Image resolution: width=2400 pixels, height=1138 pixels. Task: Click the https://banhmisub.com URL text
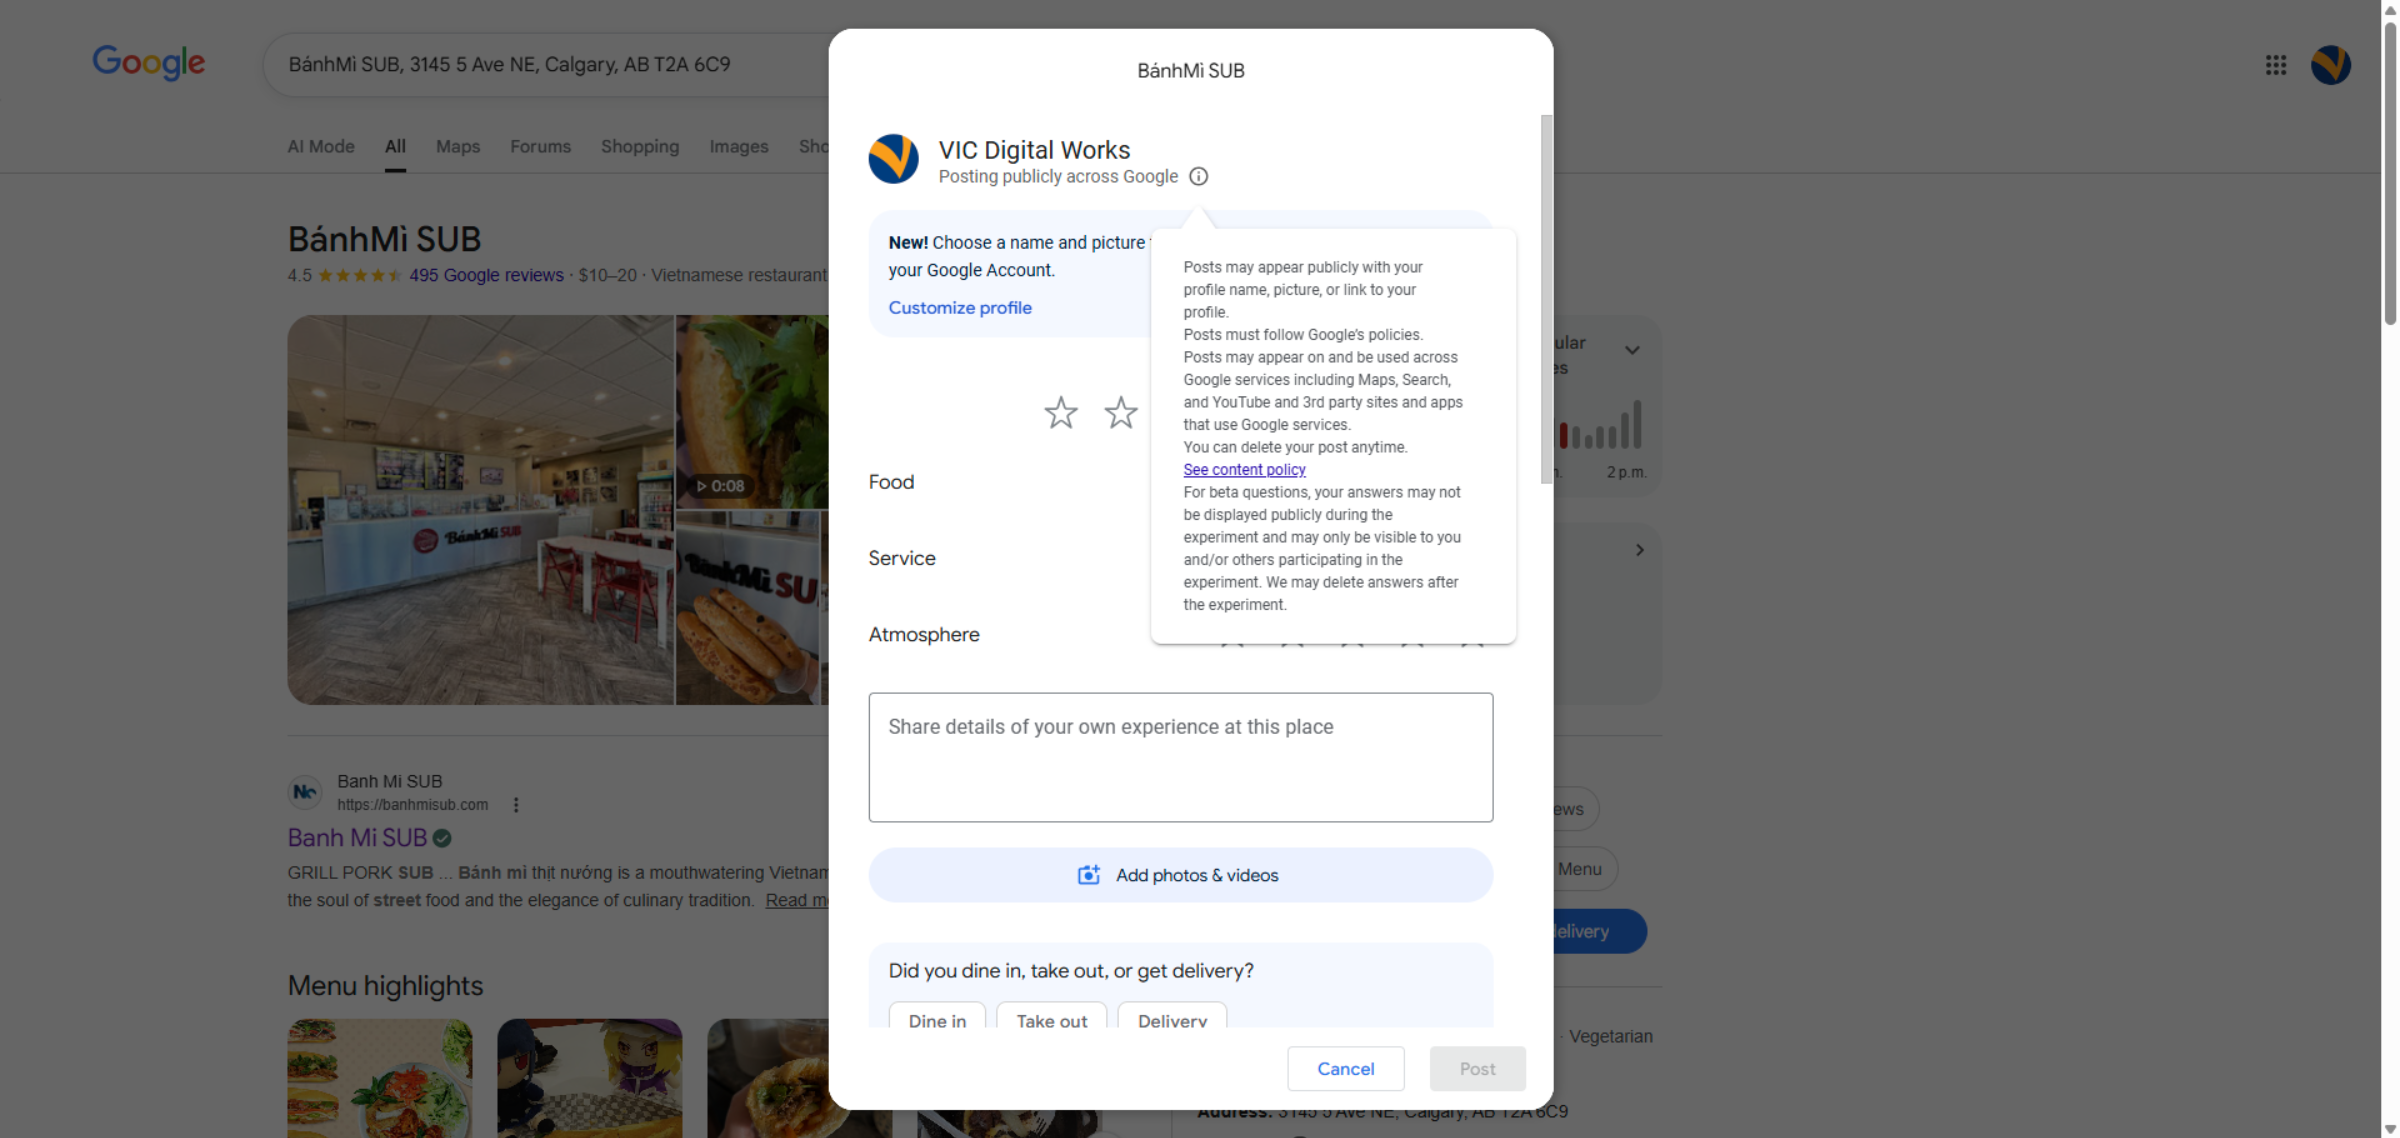tap(412, 805)
